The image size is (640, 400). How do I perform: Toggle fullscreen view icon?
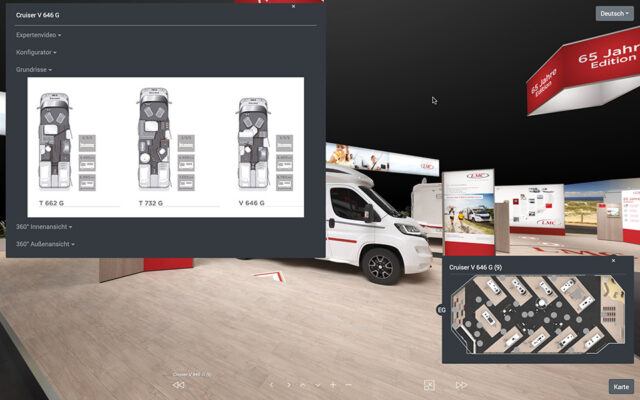(x=429, y=385)
